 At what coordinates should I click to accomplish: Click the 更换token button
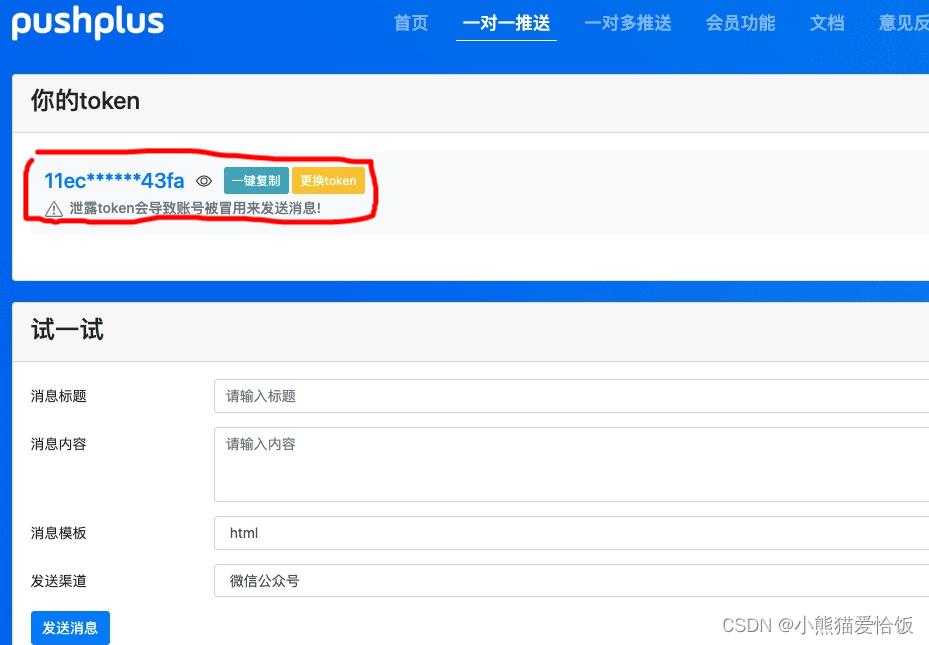click(x=328, y=181)
